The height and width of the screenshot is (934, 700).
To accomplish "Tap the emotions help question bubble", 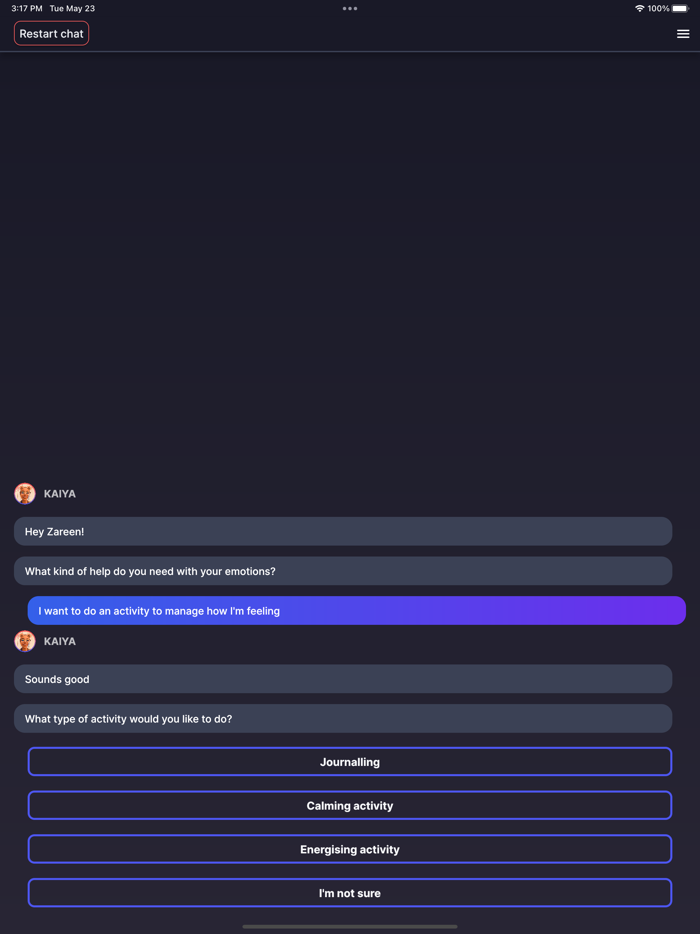I will [x=343, y=571].
